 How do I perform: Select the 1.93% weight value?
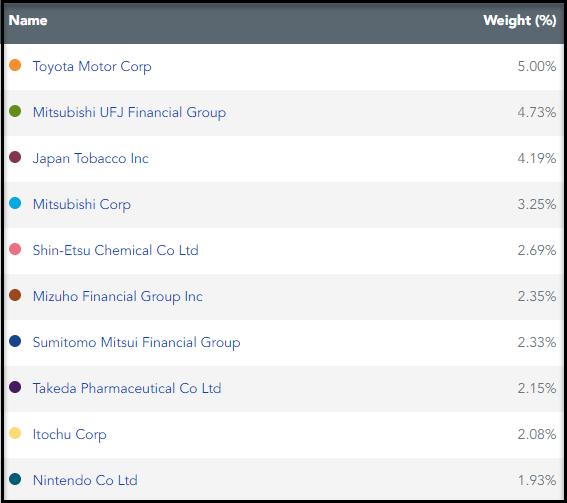click(x=537, y=480)
